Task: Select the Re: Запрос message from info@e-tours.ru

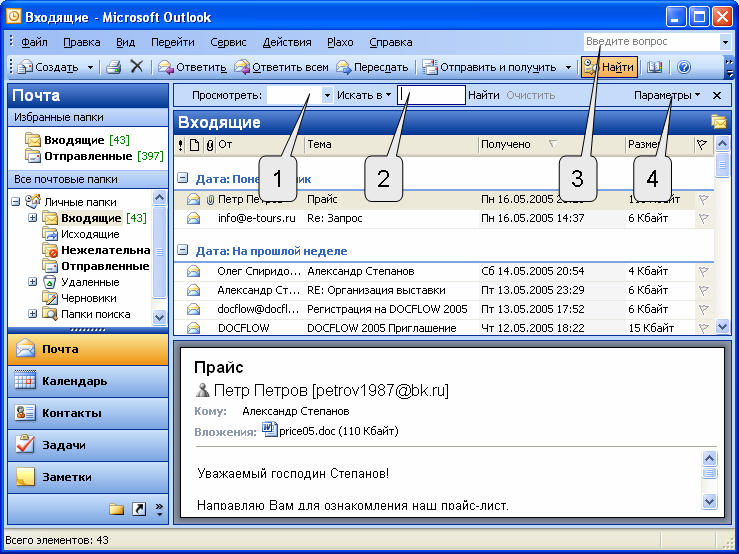Action: pyautogui.click(x=443, y=218)
